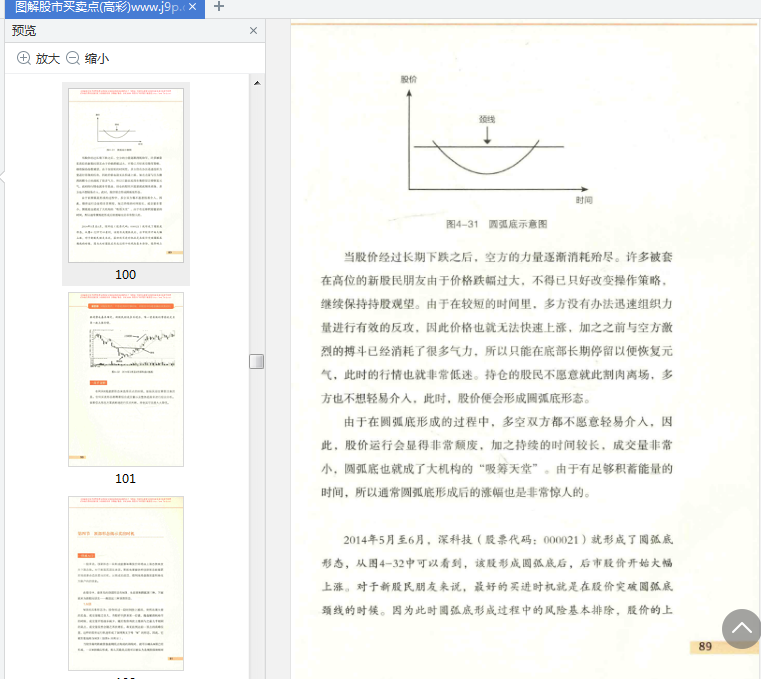Screen dimensions: 761x679
Task: Collapse the side panel with left-edge arrow
Action: (2, 176)
